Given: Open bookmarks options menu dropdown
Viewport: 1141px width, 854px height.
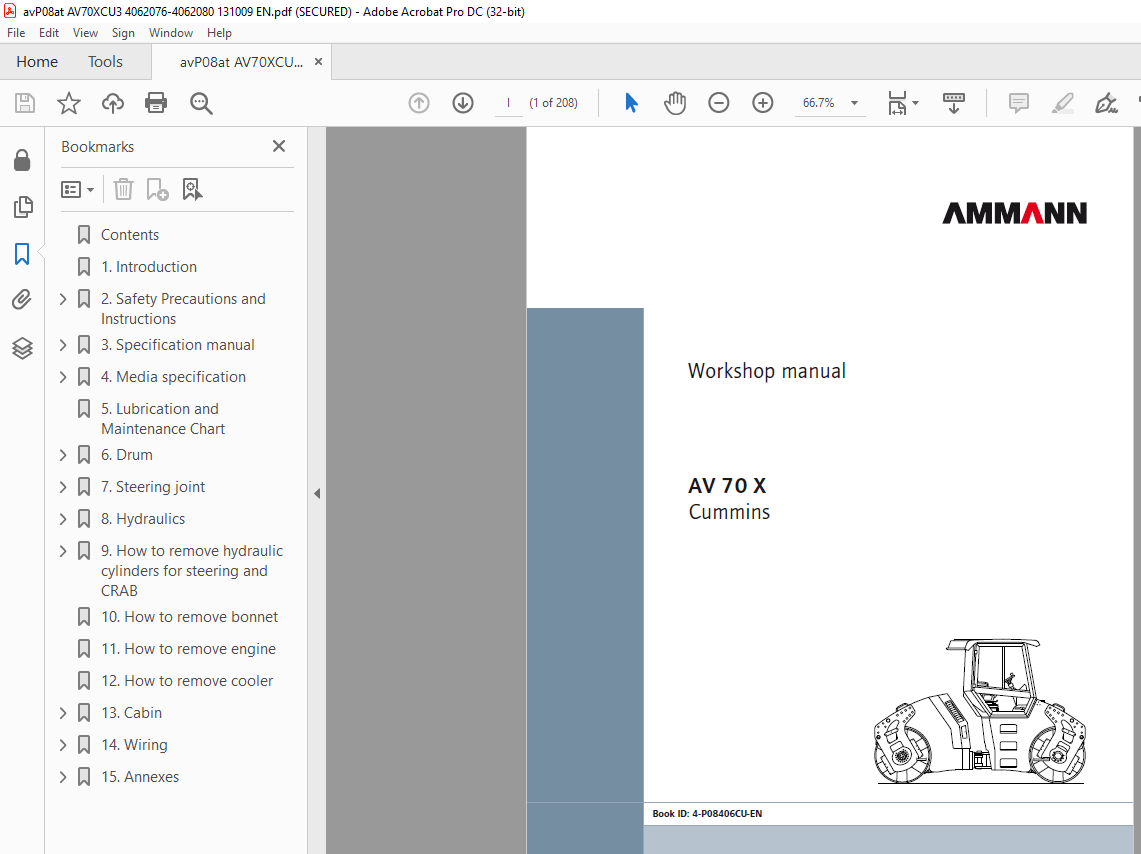Looking at the screenshot, I should coord(77,190).
